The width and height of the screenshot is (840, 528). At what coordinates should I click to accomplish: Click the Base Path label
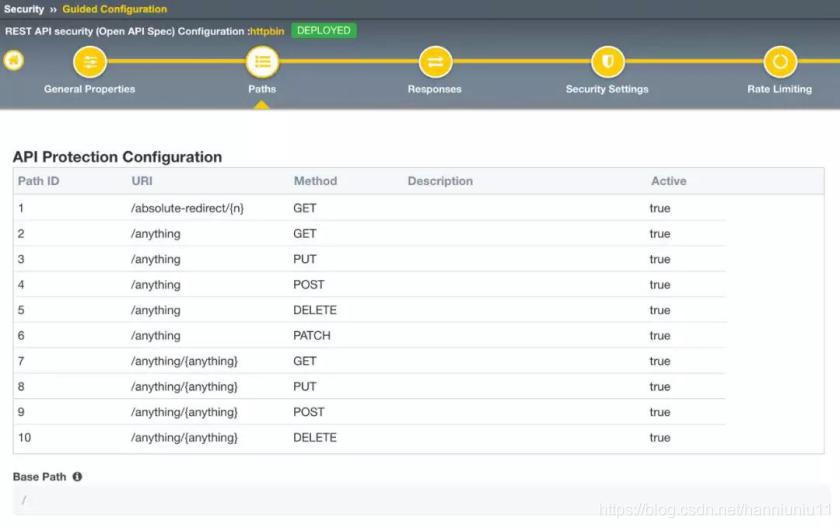[x=40, y=477]
